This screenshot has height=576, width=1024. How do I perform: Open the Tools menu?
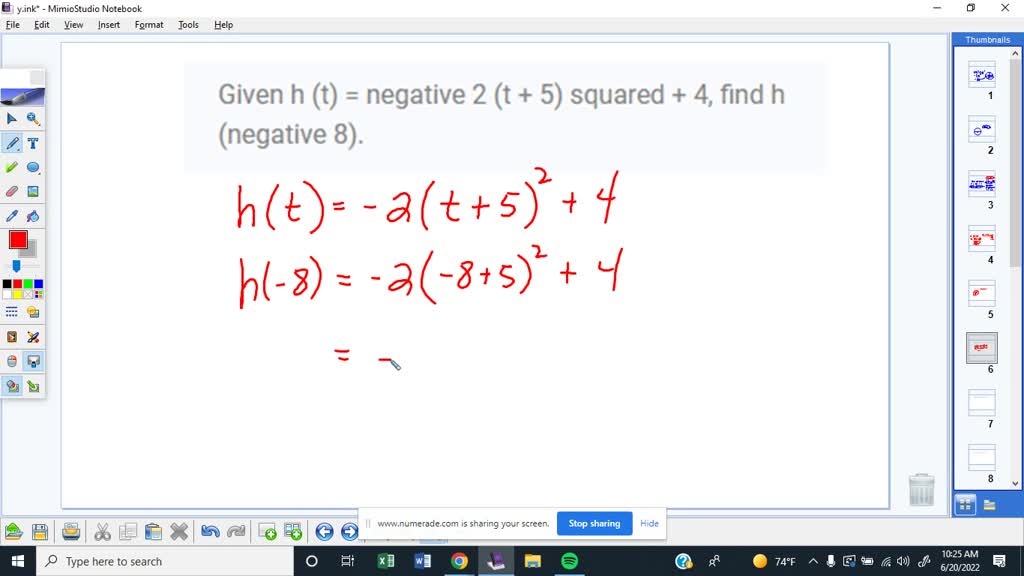[187, 24]
